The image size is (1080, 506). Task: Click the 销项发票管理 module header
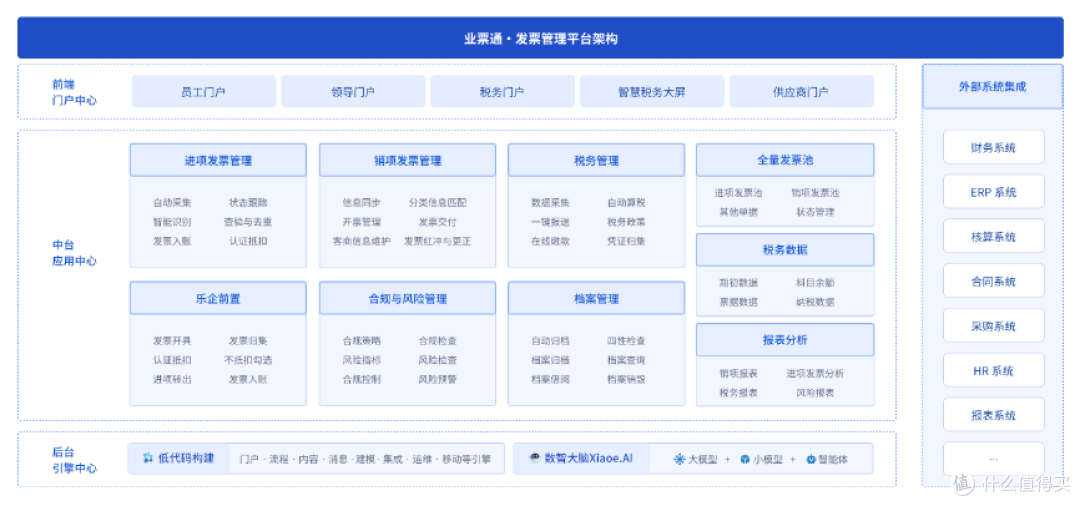click(x=408, y=160)
